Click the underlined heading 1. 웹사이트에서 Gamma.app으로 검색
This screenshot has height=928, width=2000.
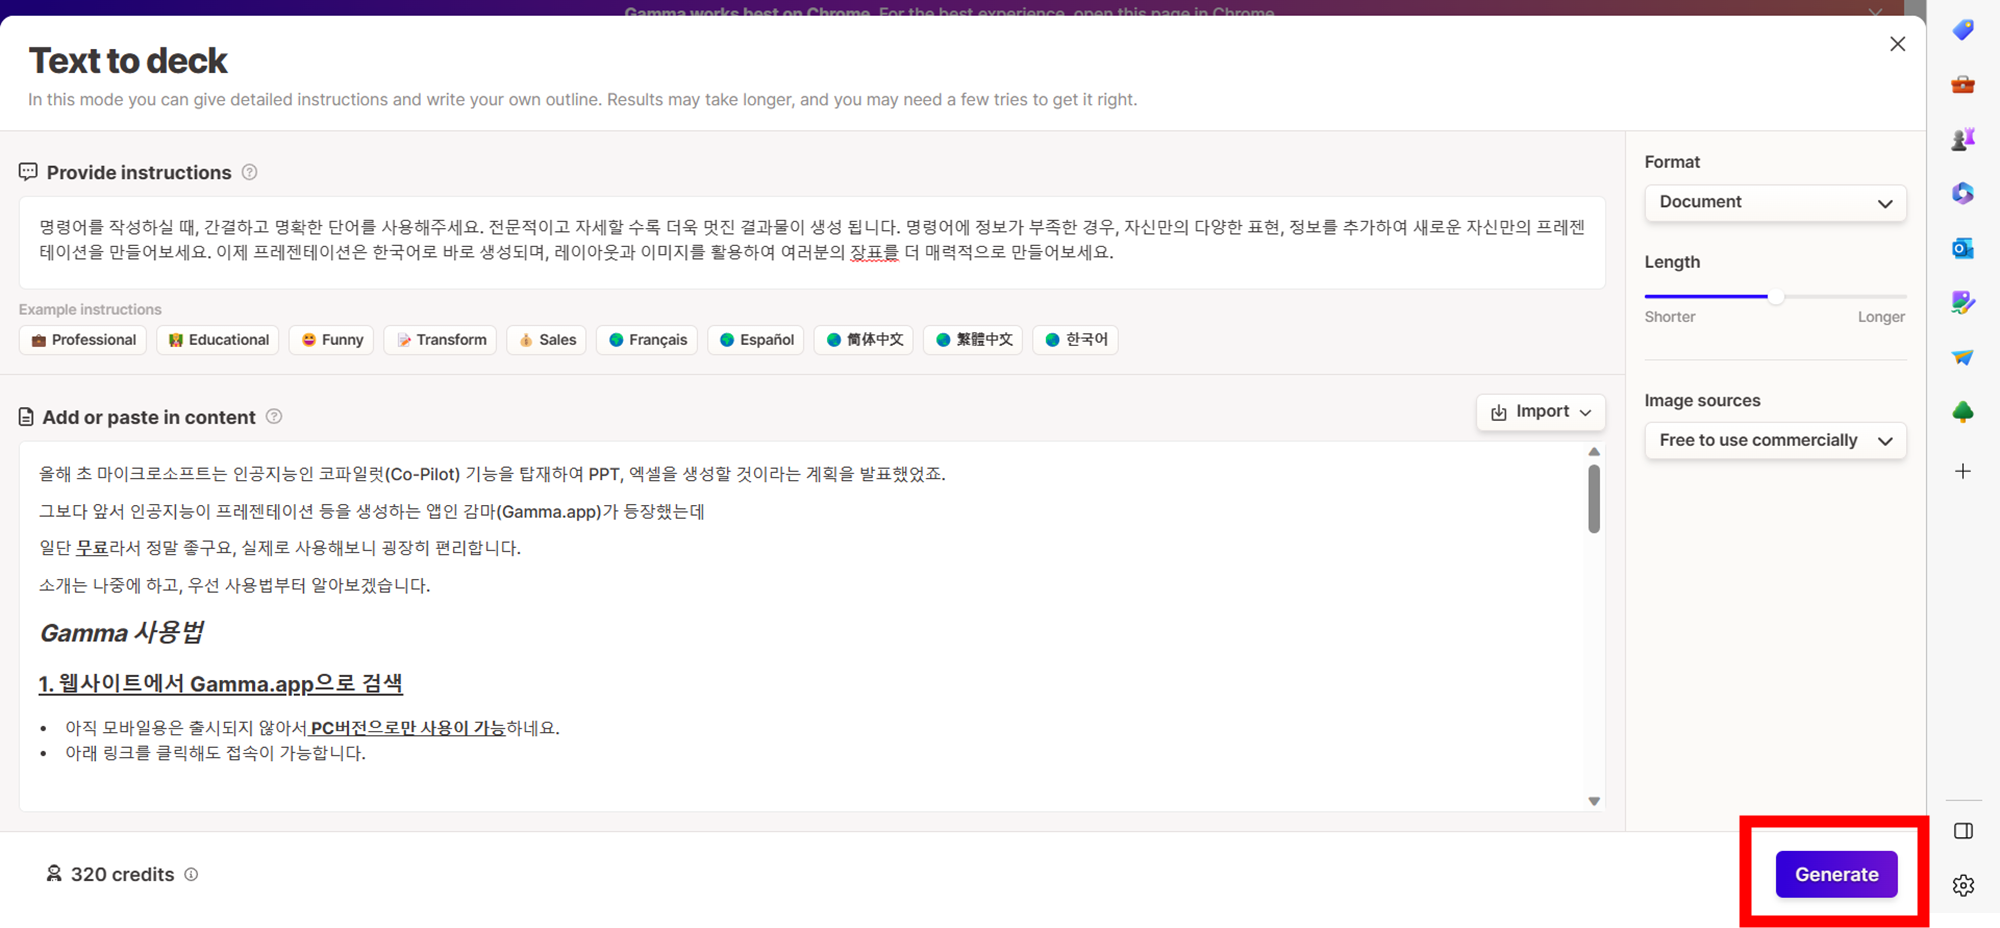point(220,684)
